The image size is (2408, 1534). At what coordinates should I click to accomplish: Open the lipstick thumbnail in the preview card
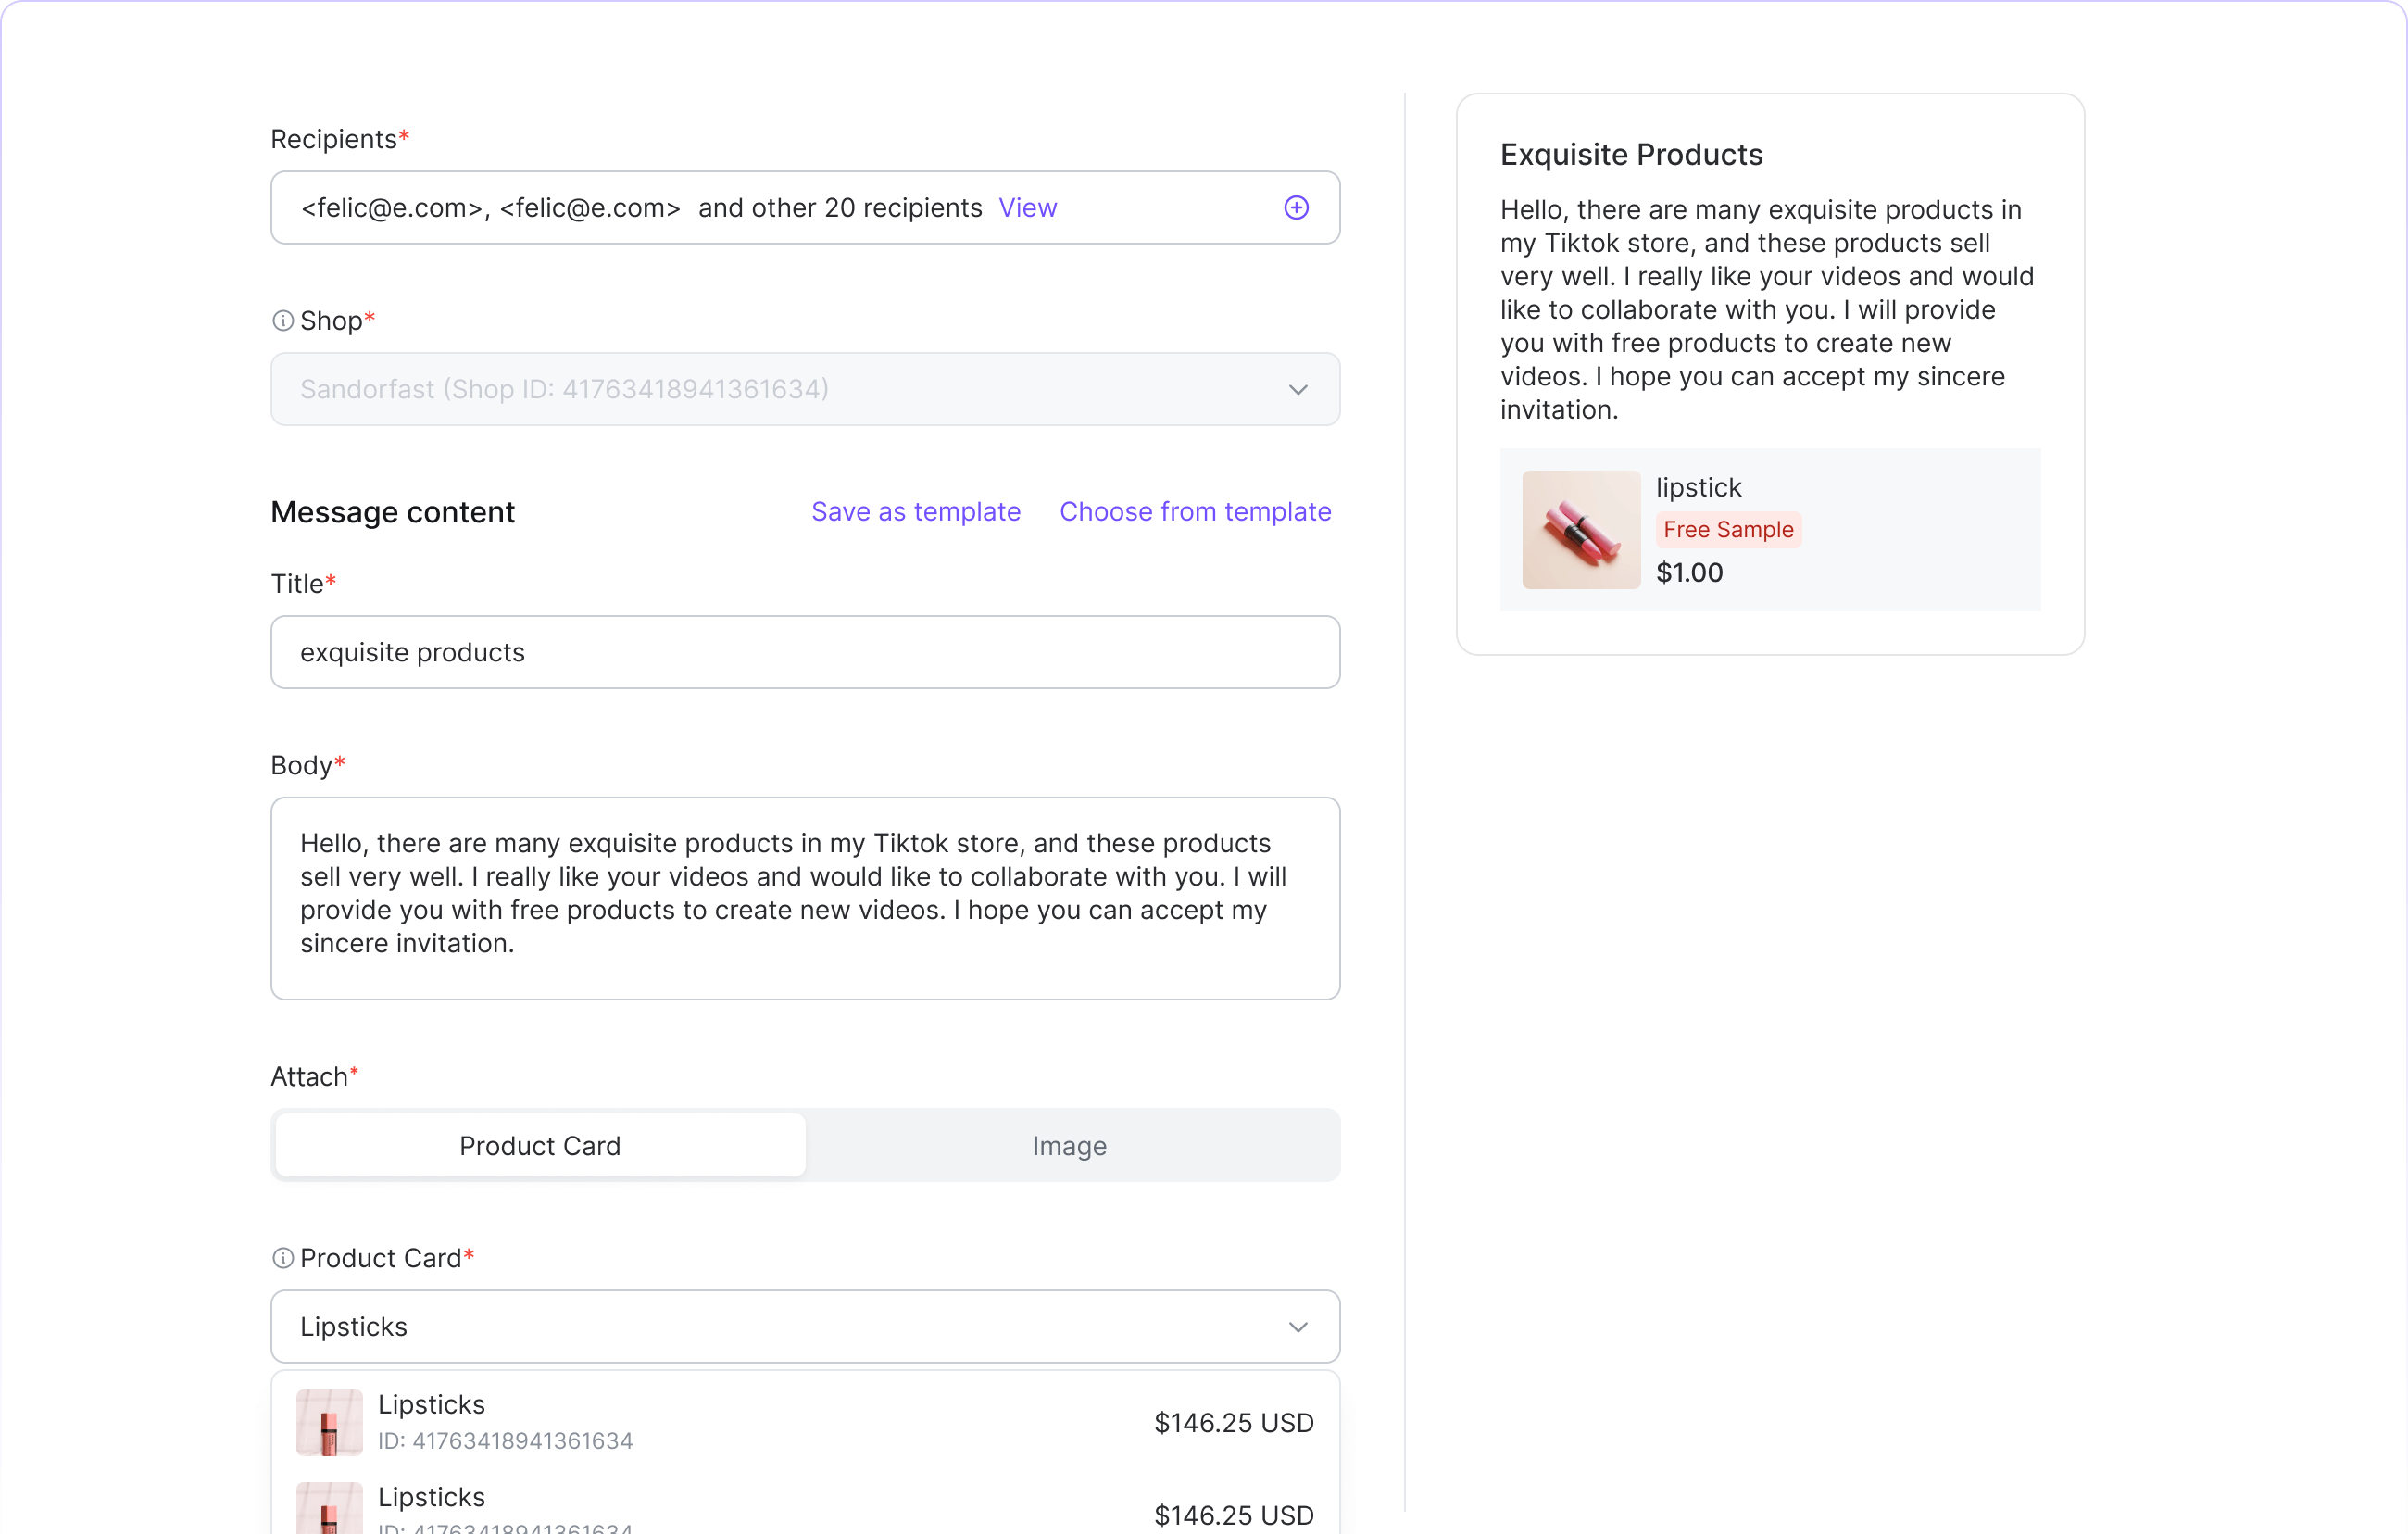(1581, 529)
